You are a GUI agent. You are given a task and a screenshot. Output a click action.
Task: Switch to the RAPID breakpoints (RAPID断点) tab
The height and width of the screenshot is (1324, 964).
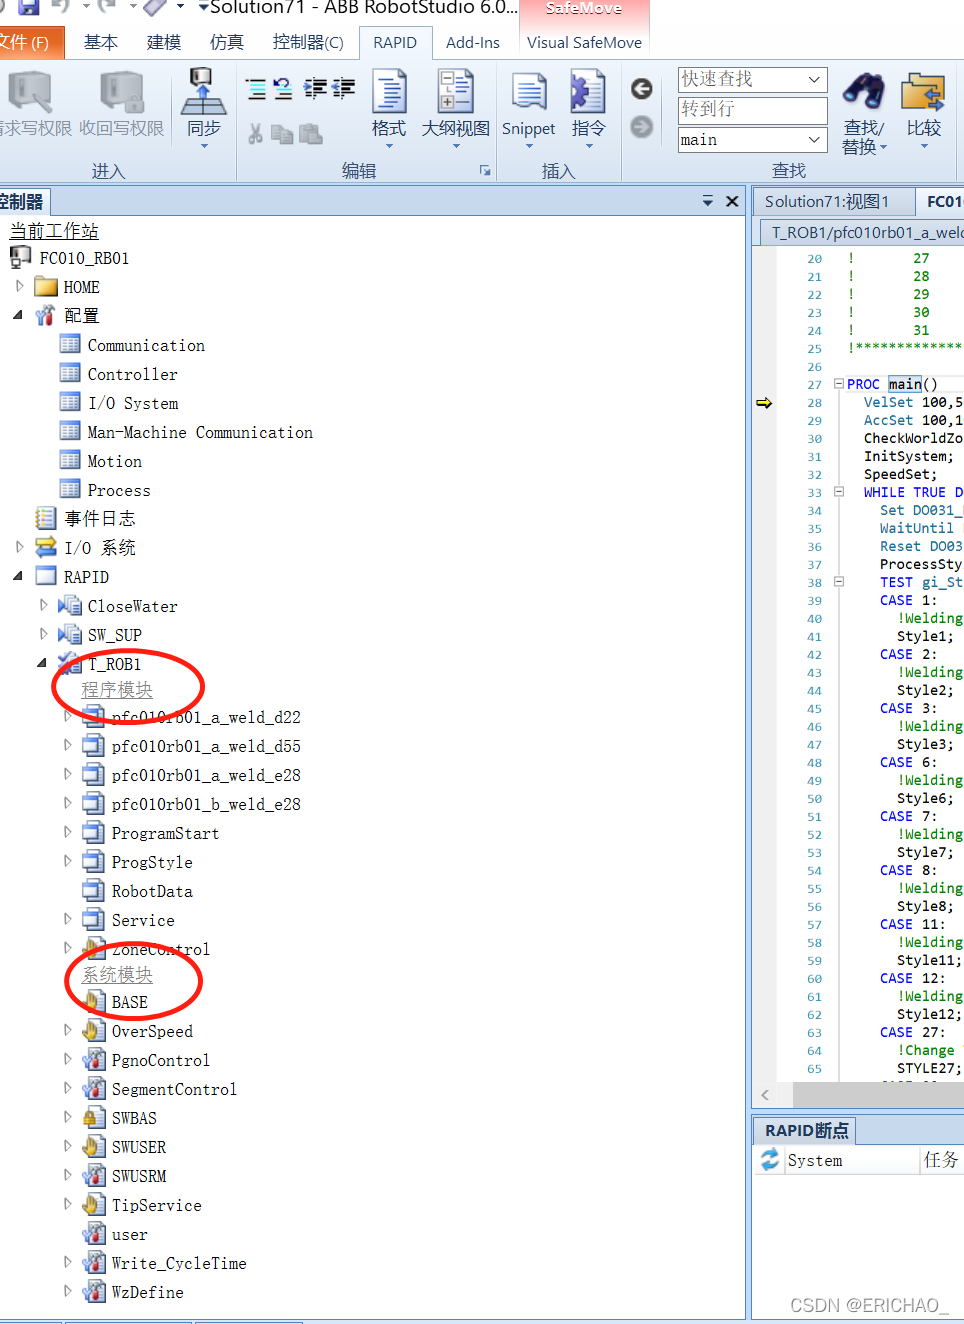(806, 1130)
